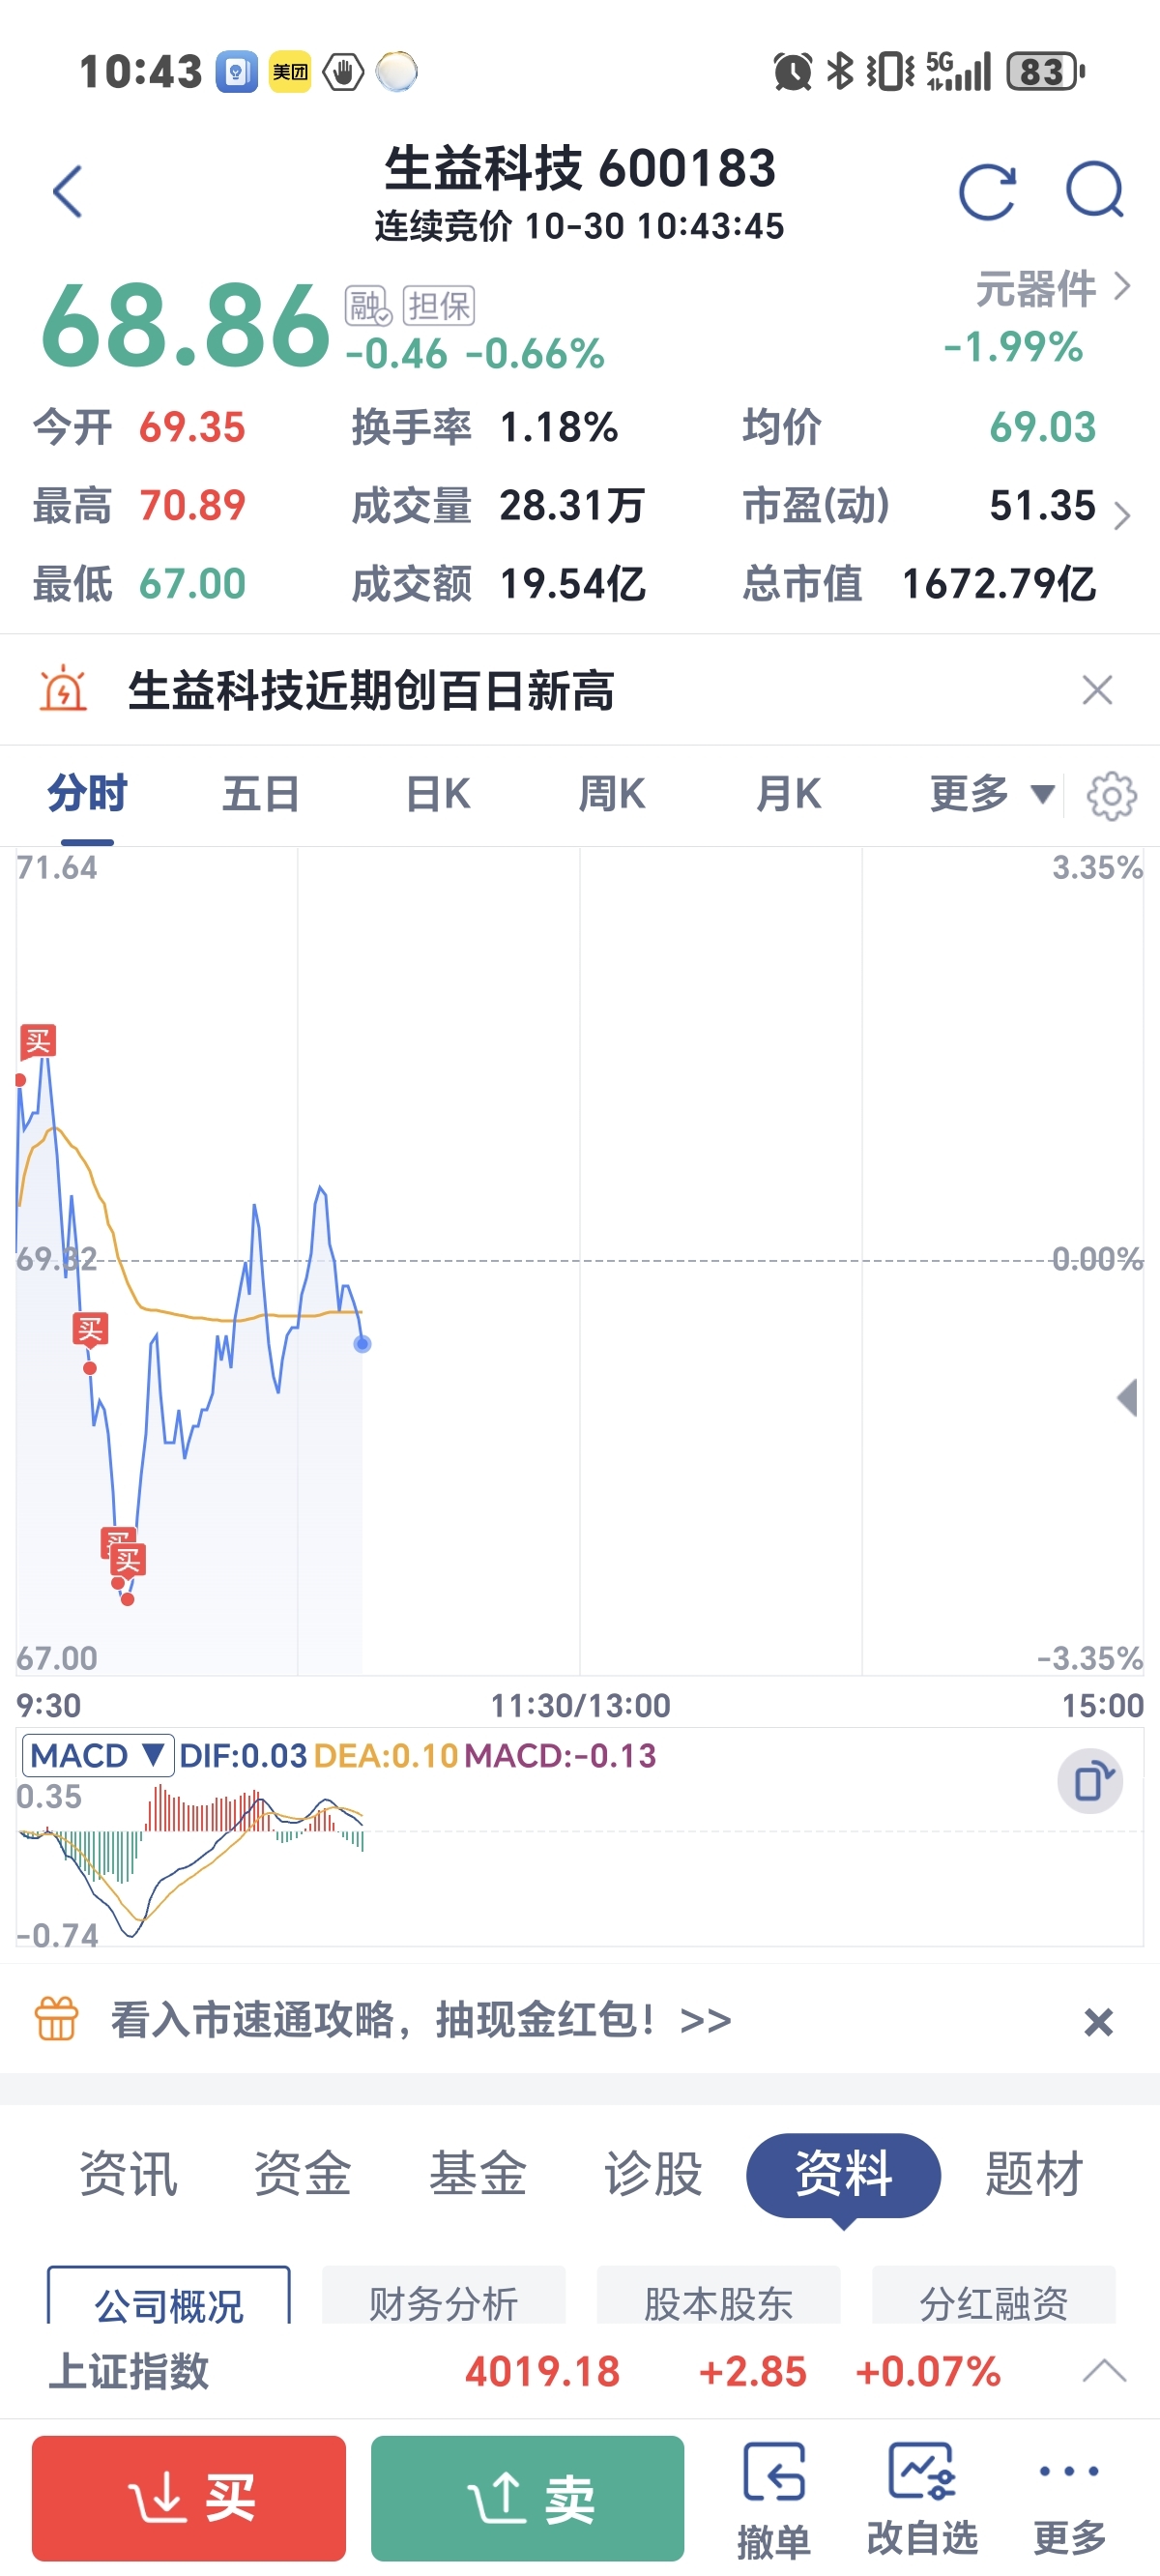Open chart settings gear icon
Image resolution: width=1160 pixels, height=2576 pixels.
pos(1111,796)
